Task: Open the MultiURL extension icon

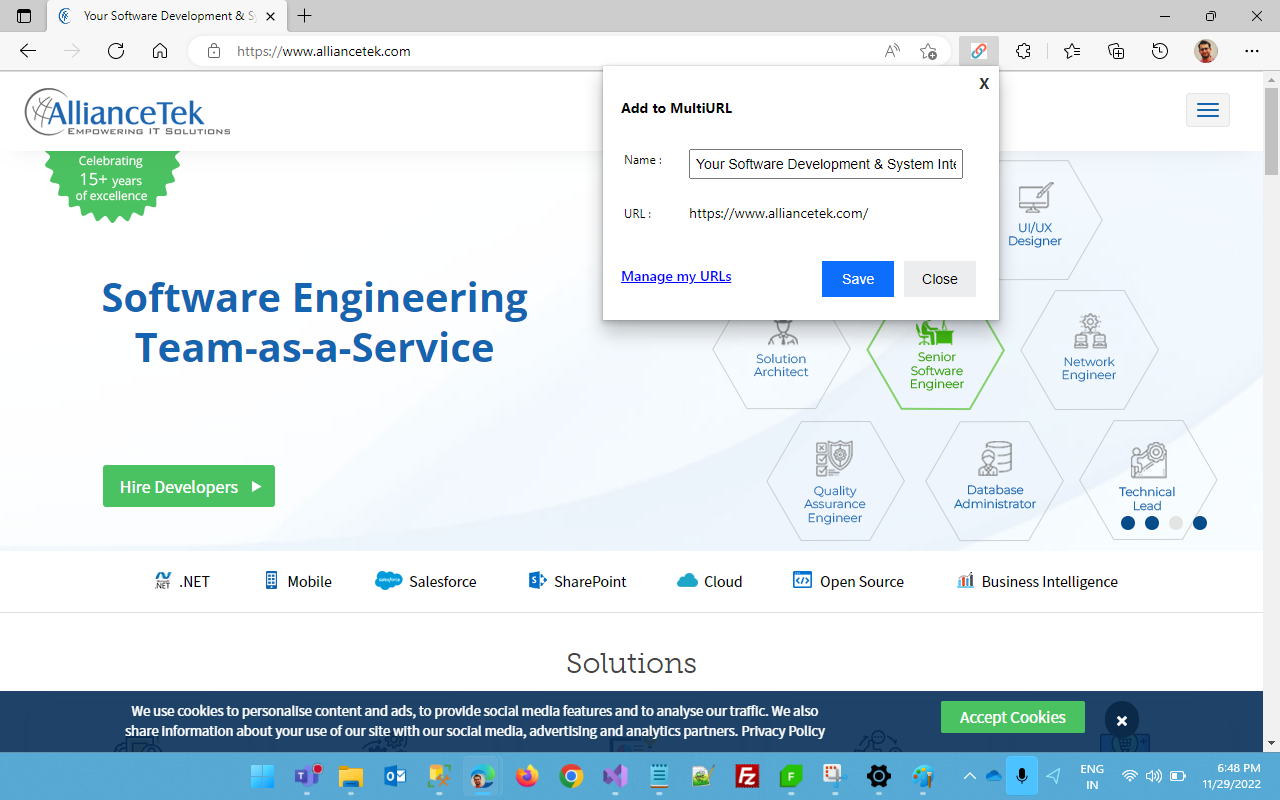Action: click(x=978, y=50)
